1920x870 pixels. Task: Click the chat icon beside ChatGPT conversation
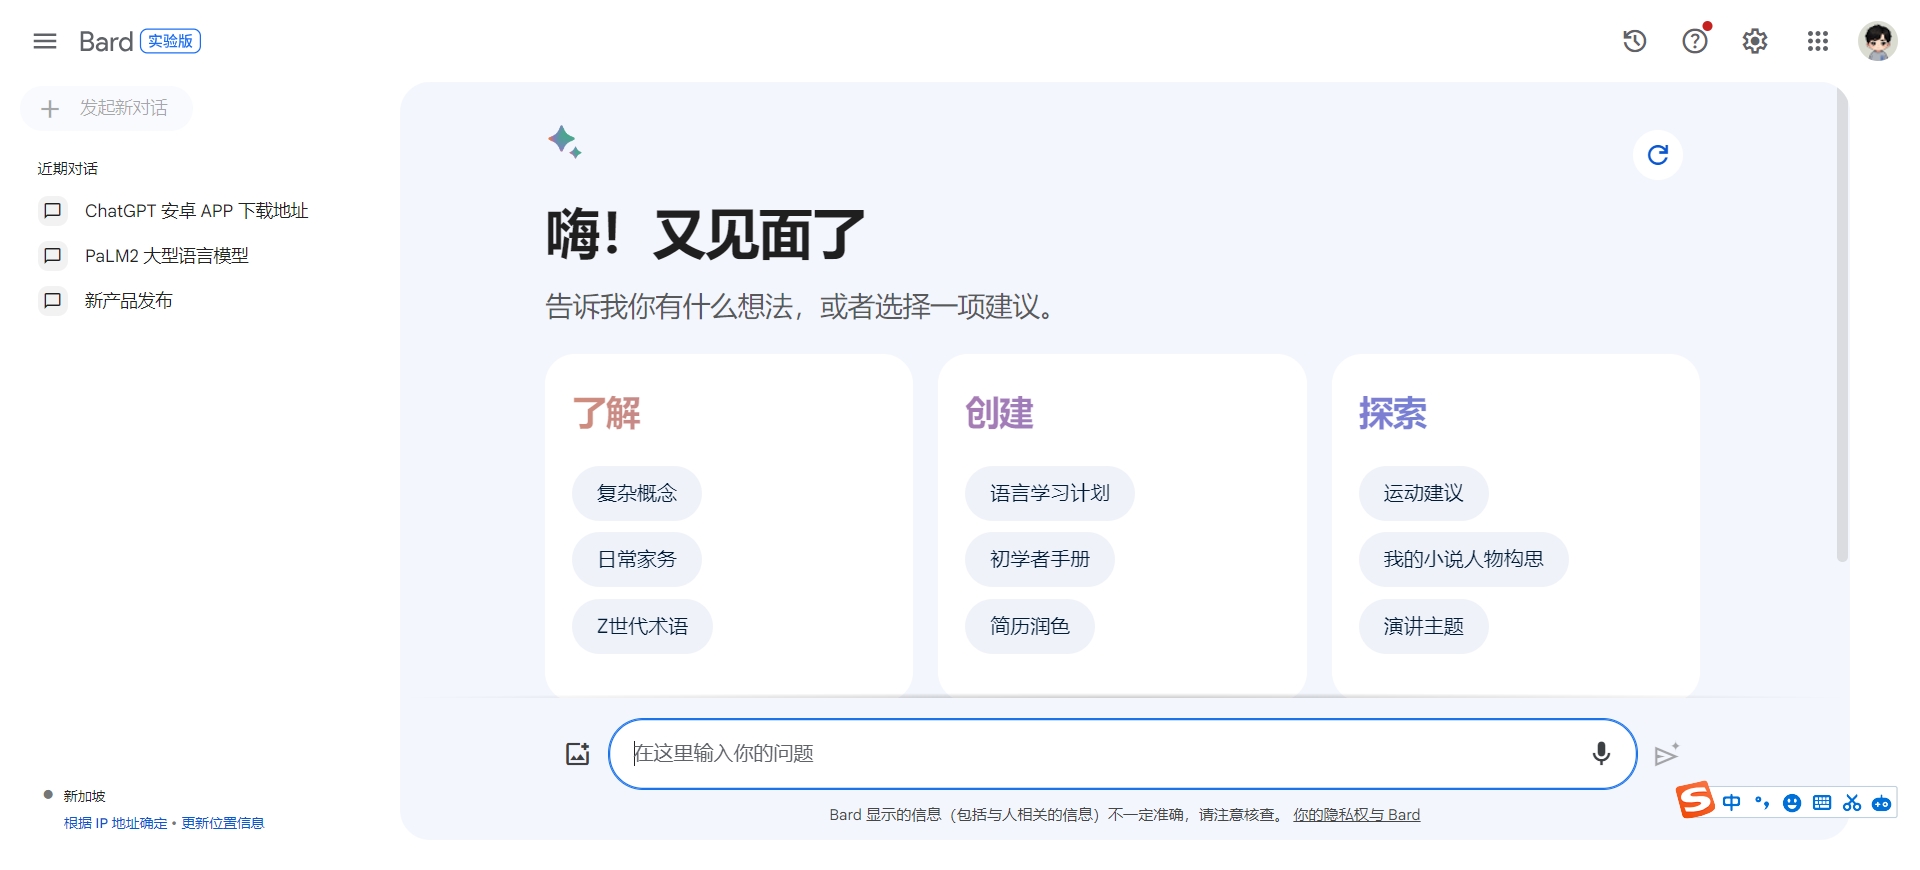(53, 211)
